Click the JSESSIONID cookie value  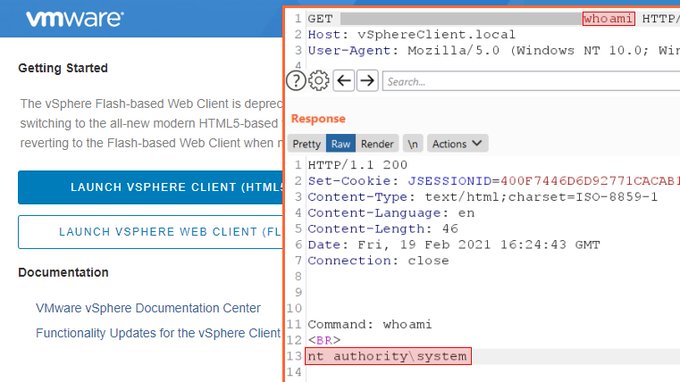pos(590,181)
